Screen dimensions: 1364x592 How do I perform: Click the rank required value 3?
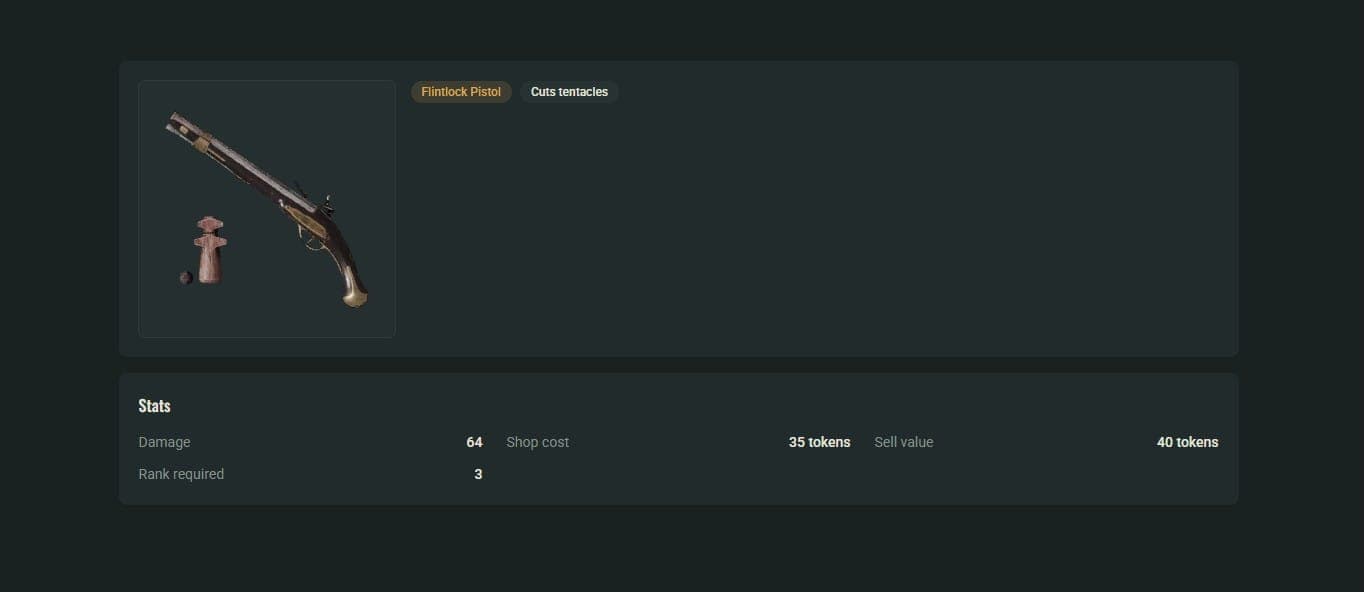coord(478,474)
